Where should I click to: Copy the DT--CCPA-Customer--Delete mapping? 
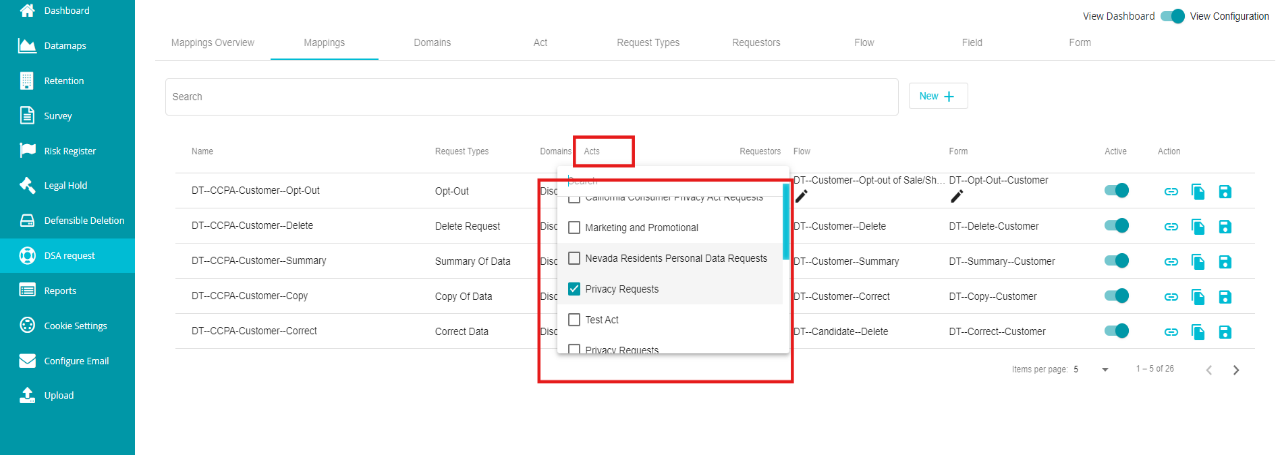click(x=1198, y=227)
